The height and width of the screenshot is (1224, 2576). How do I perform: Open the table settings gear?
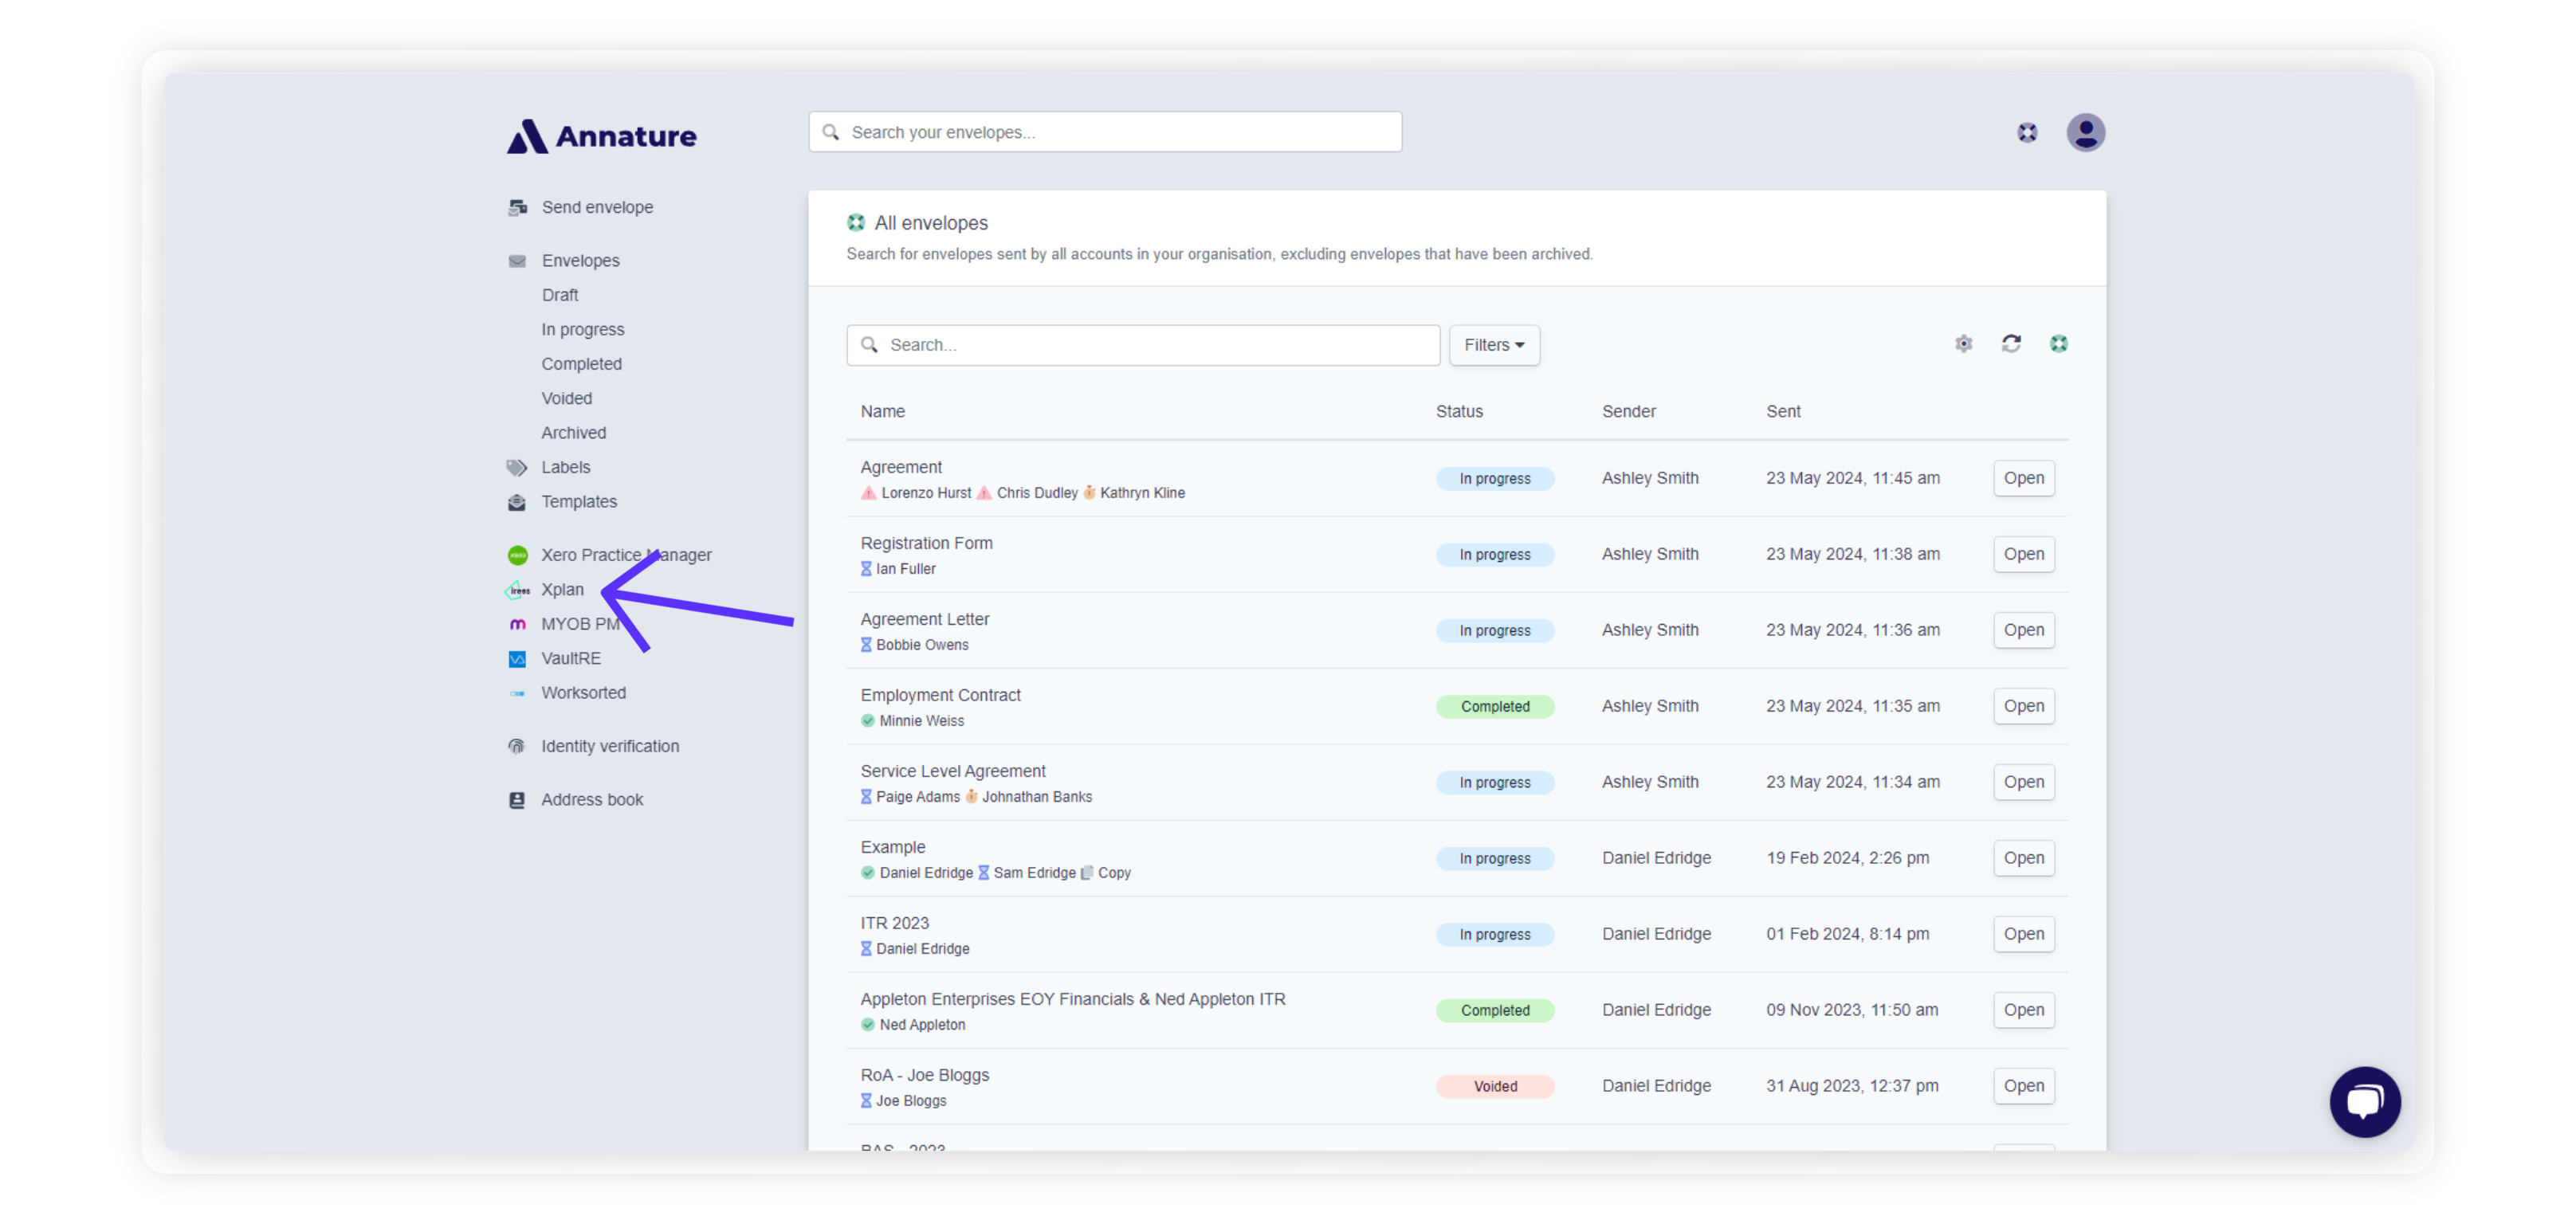point(1963,344)
